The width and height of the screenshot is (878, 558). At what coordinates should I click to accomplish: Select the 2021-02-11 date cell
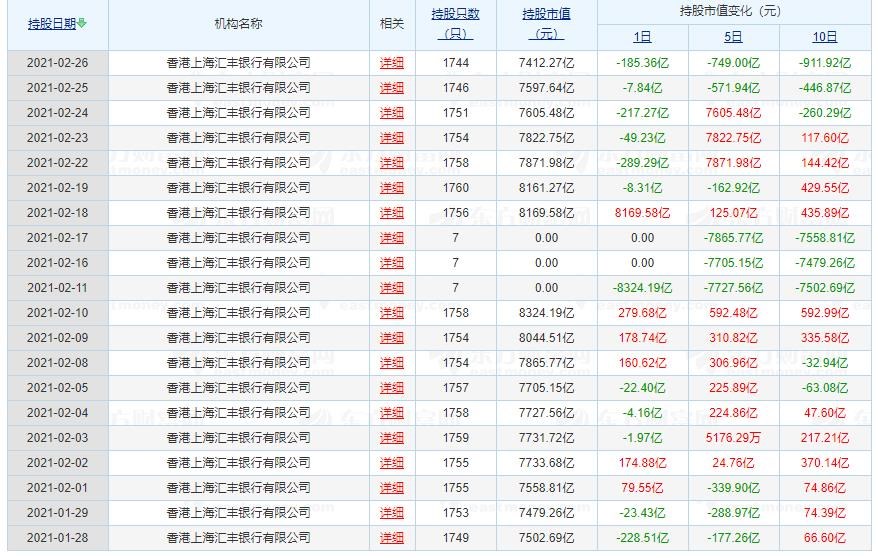point(58,288)
